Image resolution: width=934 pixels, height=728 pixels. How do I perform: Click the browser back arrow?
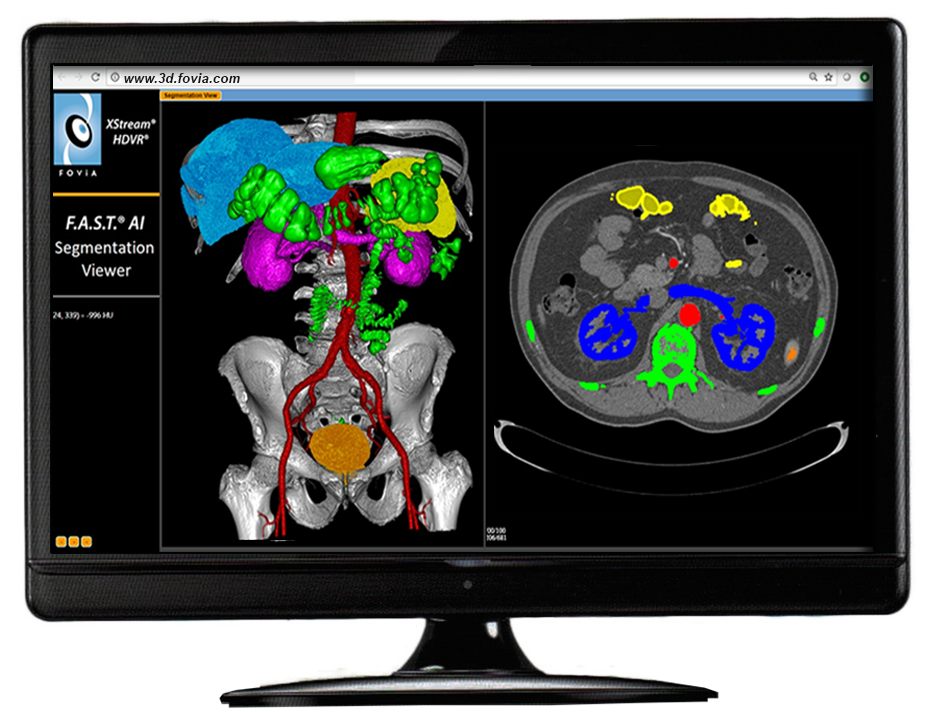[62, 77]
